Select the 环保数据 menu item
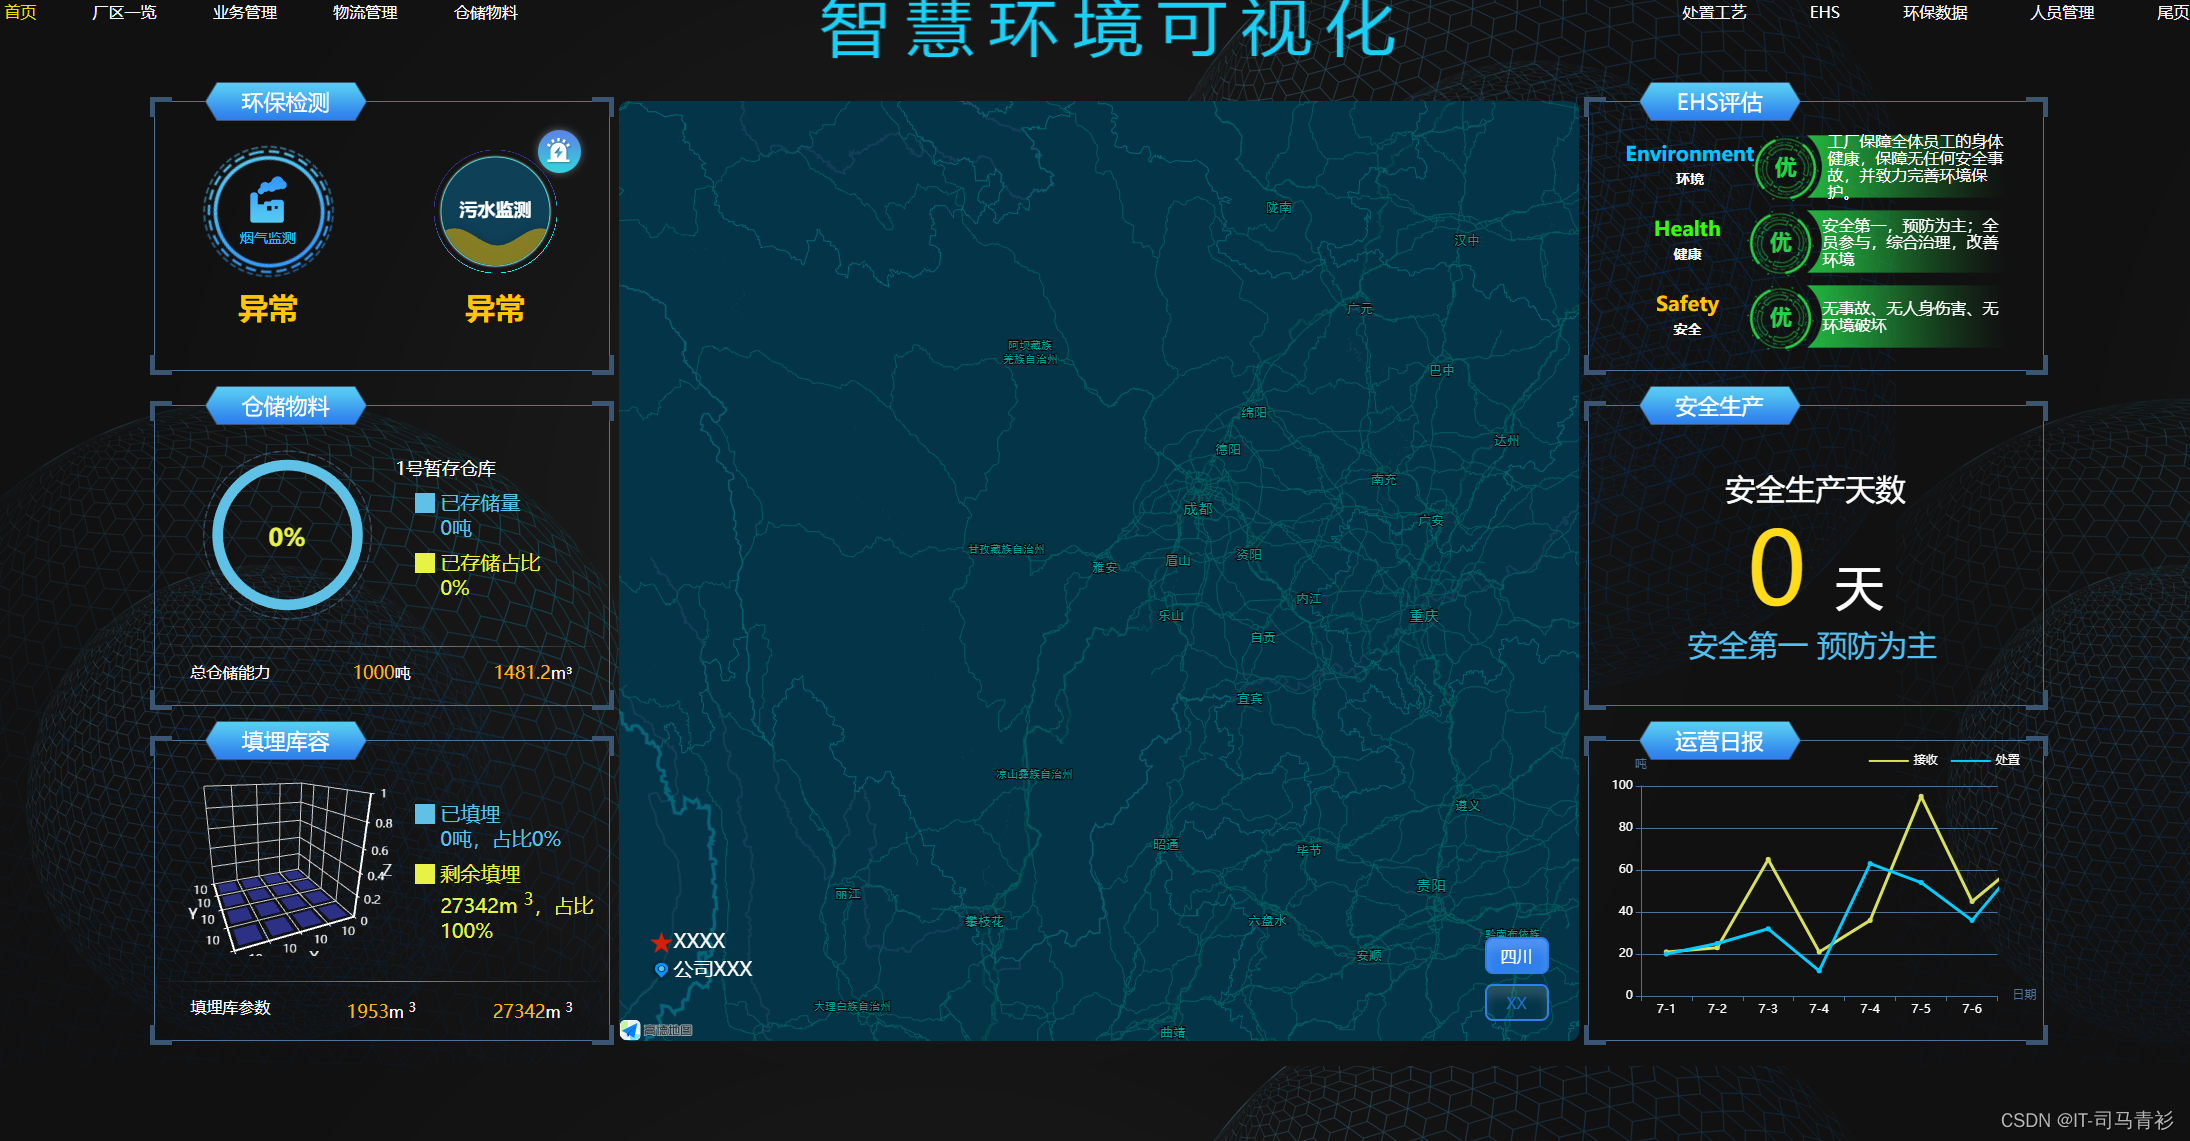Viewport: 2190px width, 1141px height. tap(1935, 13)
